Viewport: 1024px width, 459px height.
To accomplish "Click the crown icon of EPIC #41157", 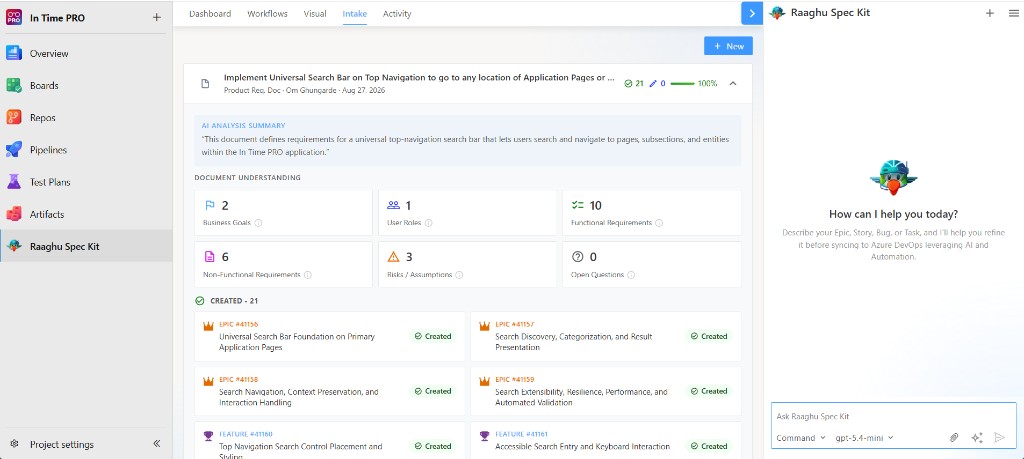I will click(485, 326).
